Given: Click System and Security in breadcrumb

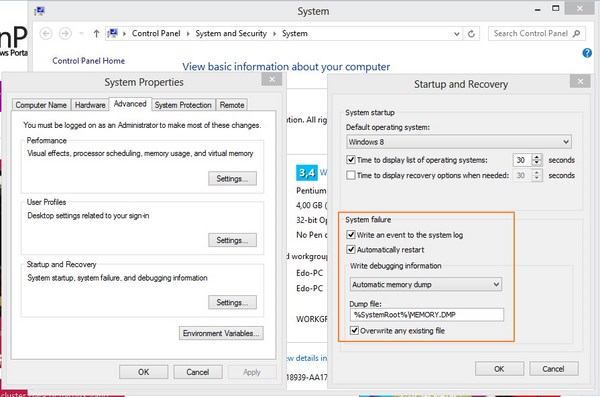Looking at the screenshot, I should tap(231, 34).
